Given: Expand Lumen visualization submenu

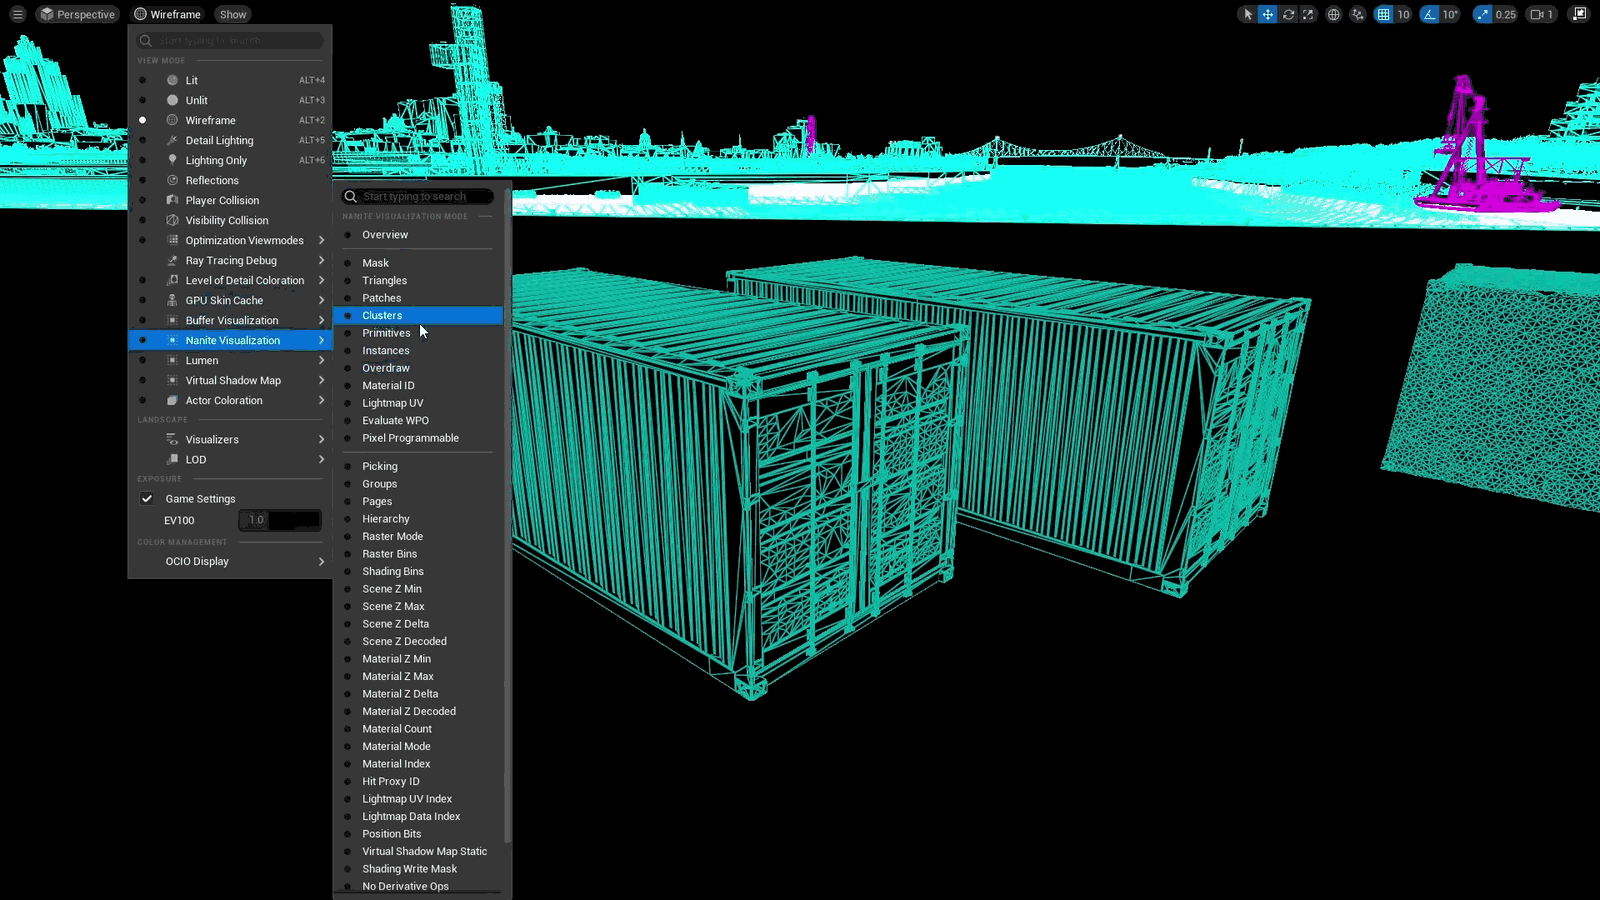Looking at the screenshot, I should click(x=230, y=360).
